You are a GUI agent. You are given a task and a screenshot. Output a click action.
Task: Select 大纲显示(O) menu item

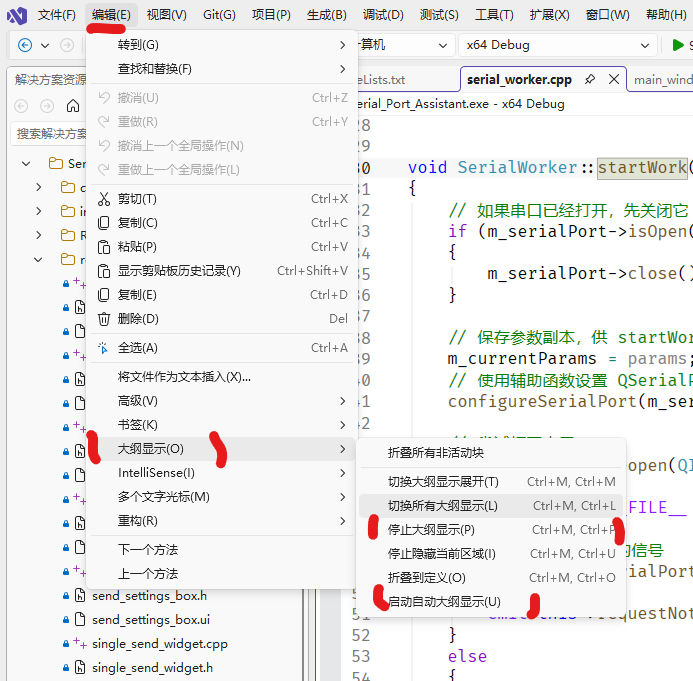point(222,449)
